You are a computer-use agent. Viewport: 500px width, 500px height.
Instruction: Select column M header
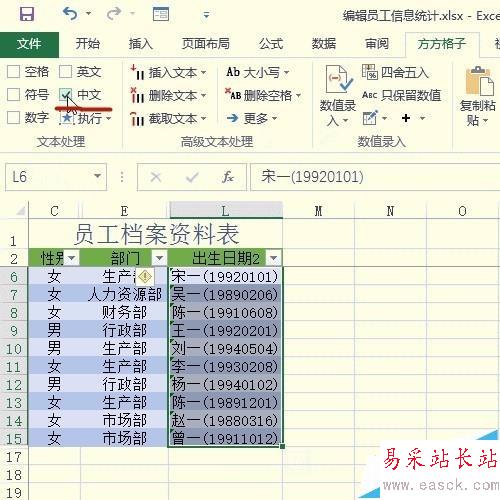pos(318,211)
